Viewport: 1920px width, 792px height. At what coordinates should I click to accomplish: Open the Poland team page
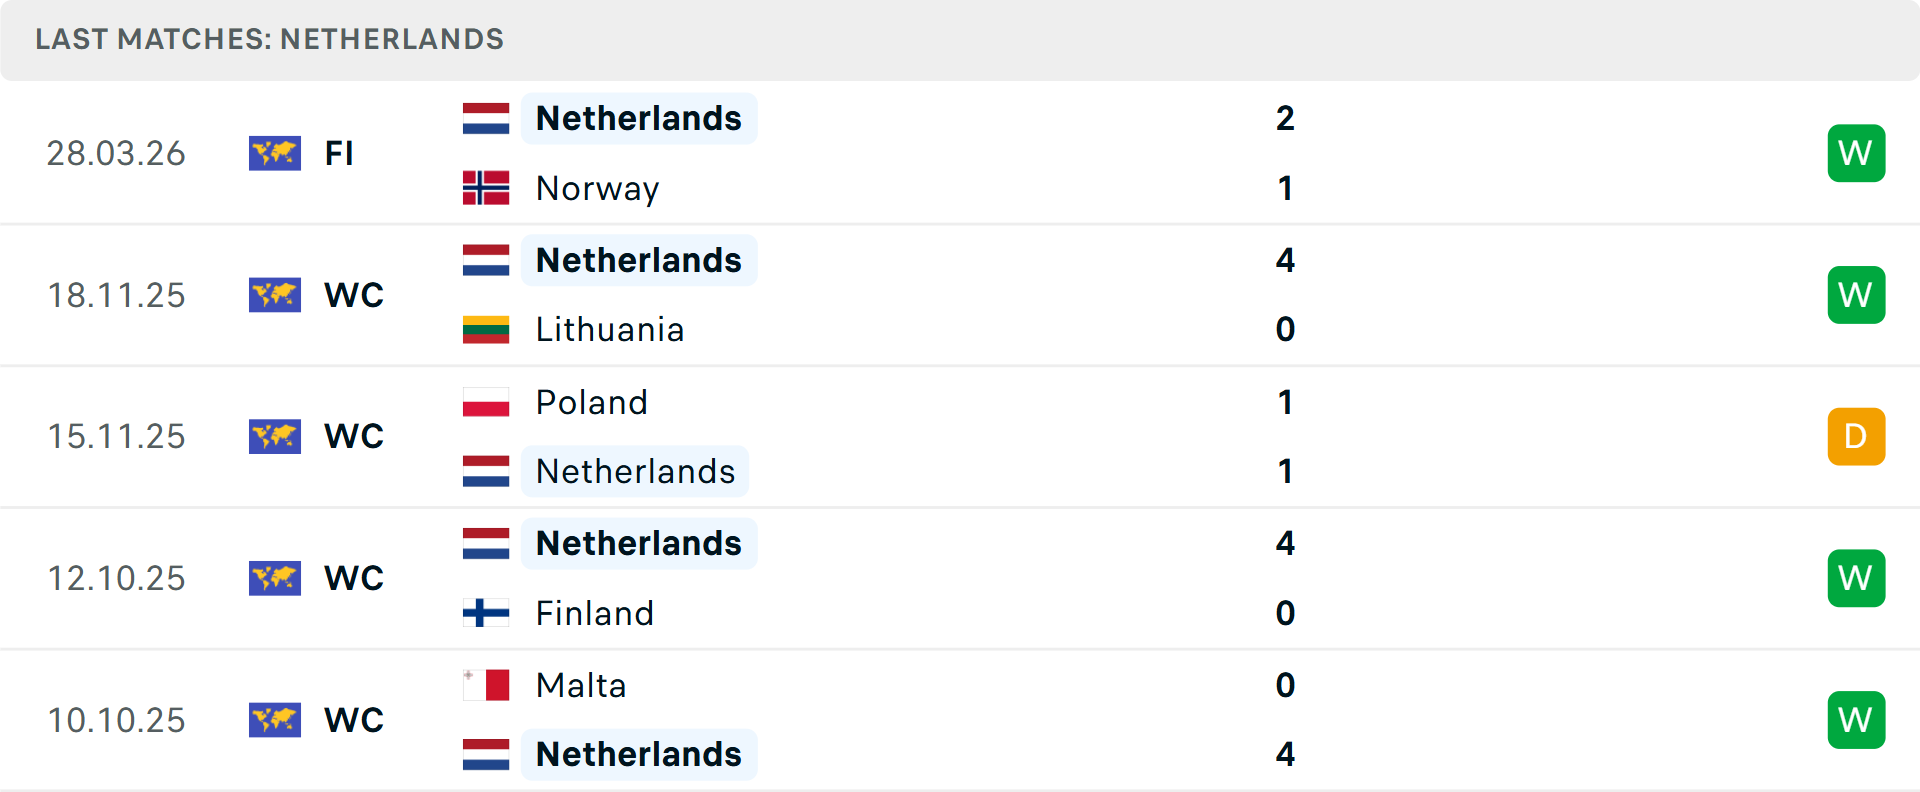(591, 402)
